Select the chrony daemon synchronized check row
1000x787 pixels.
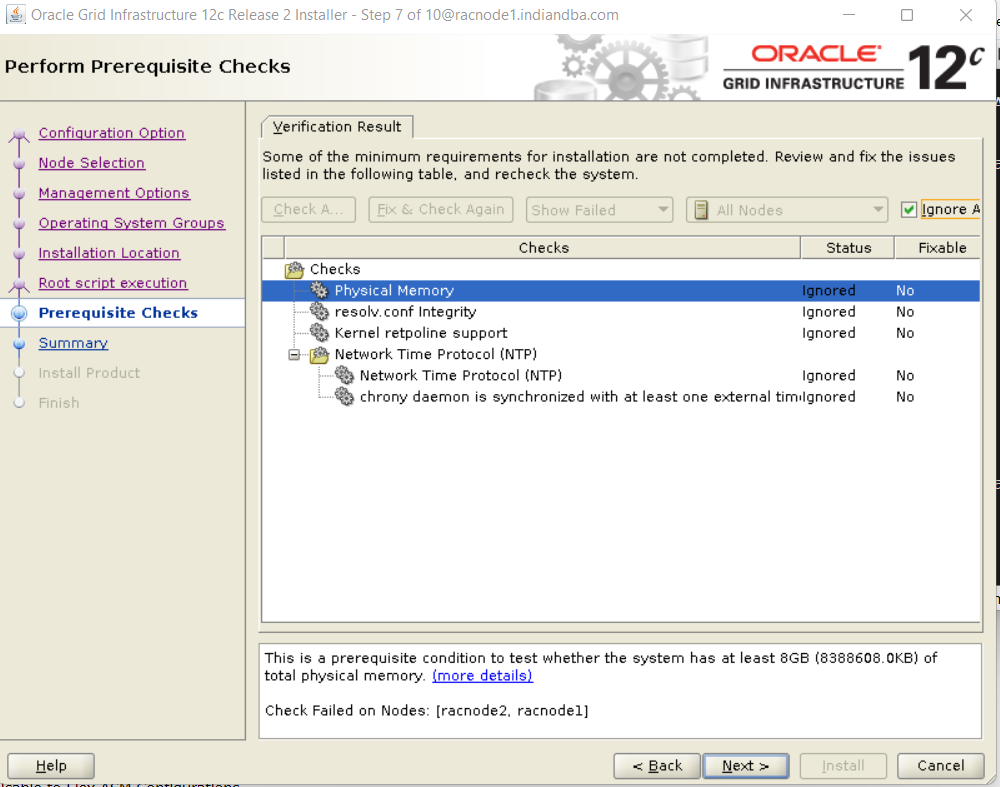[621, 397]
